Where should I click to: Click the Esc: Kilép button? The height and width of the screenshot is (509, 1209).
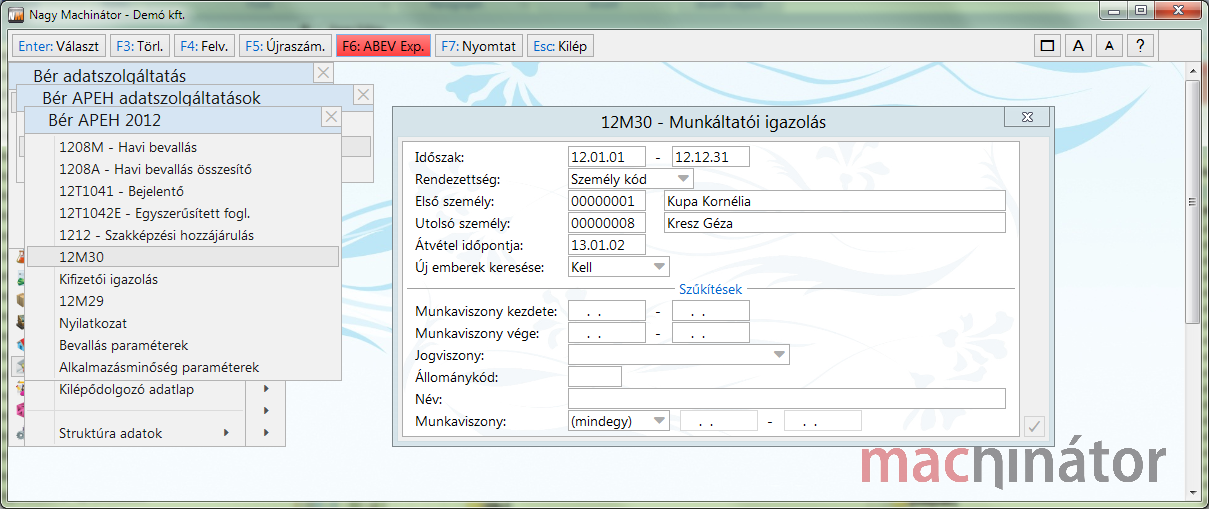[x=560, y=46]
